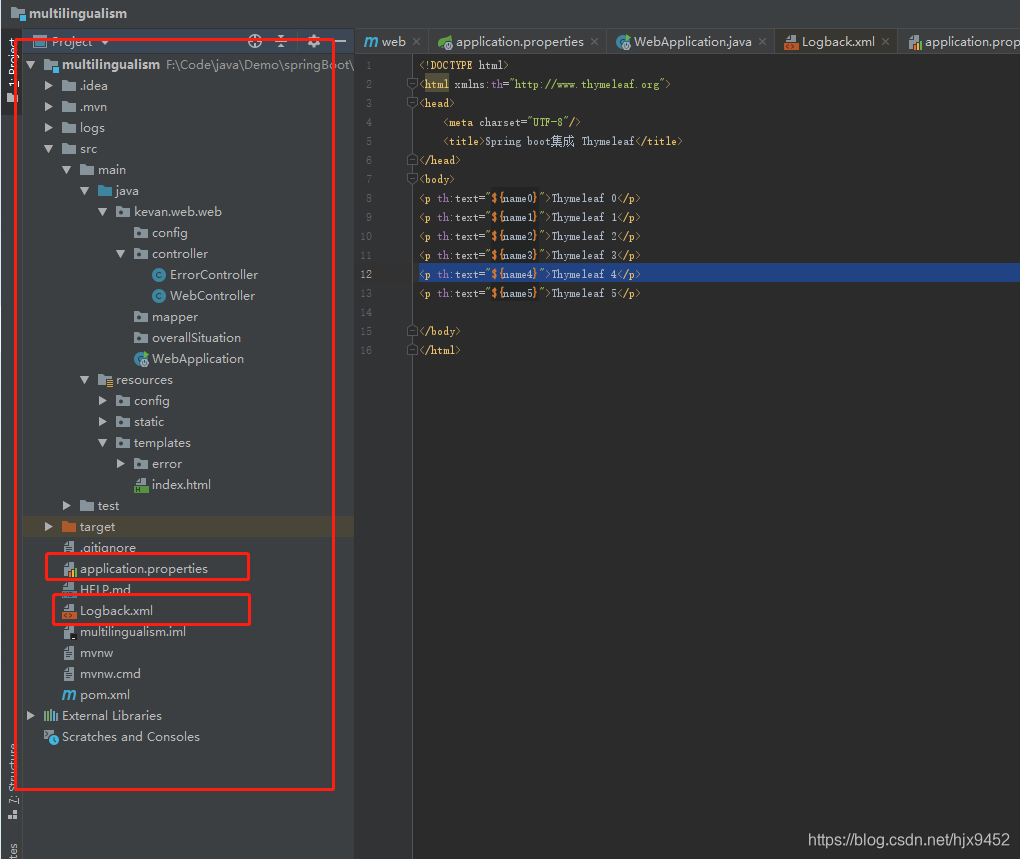Collapse the multilingualism root node
The height and width of the screenshot is (859, 1020).
[x=31, y=65]
